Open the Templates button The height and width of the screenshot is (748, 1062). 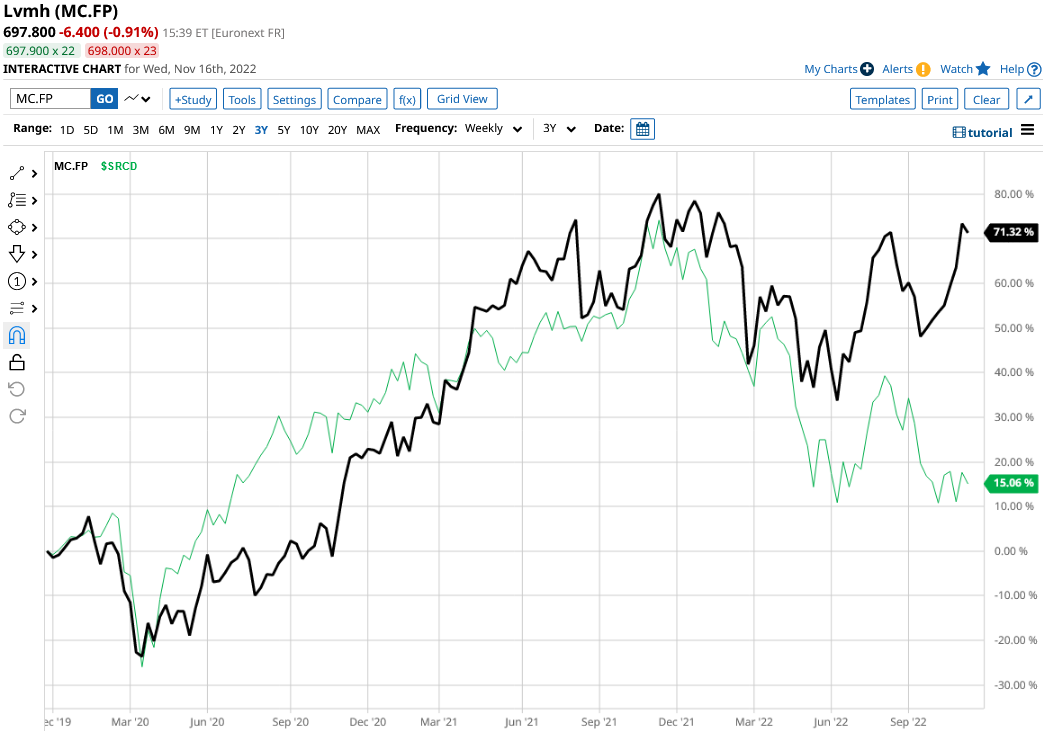click(883, 99)
